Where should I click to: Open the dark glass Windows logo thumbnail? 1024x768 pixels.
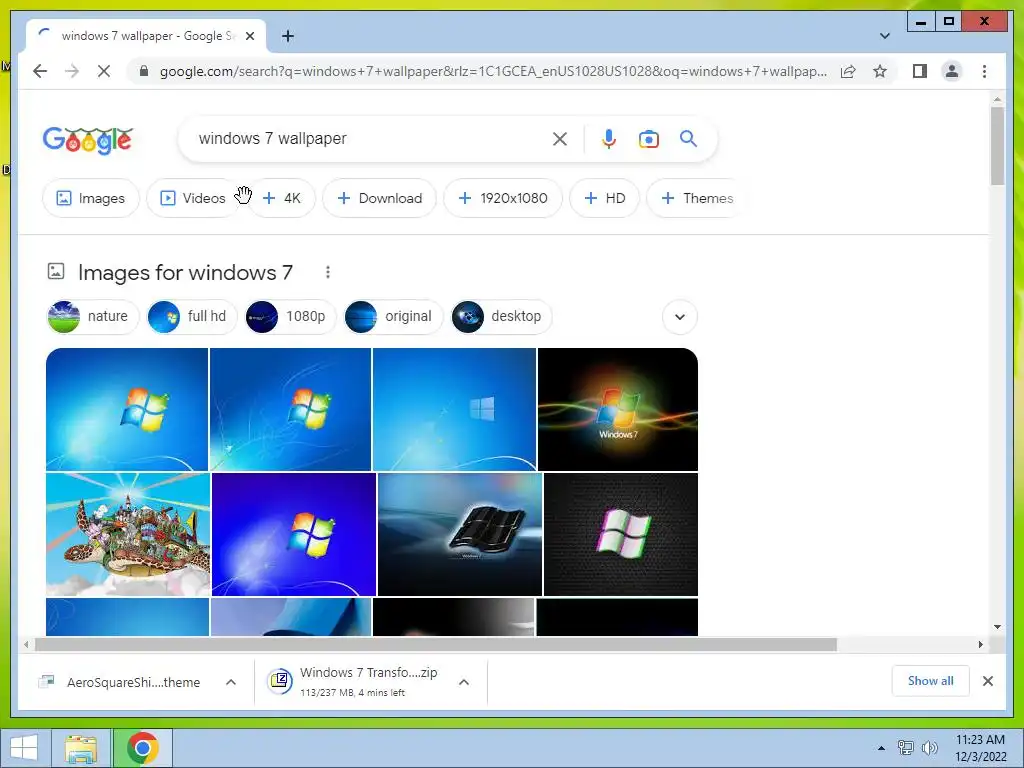pos(460,534)
